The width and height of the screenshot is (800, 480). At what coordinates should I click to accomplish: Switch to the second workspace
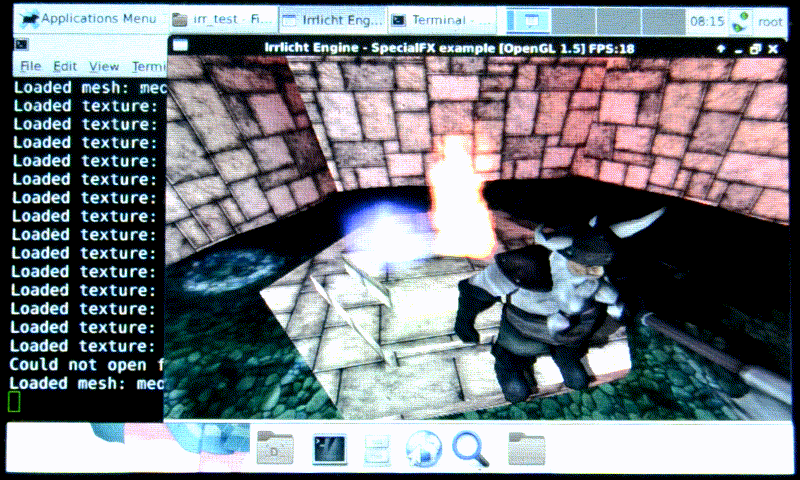[x=573, y=21]
